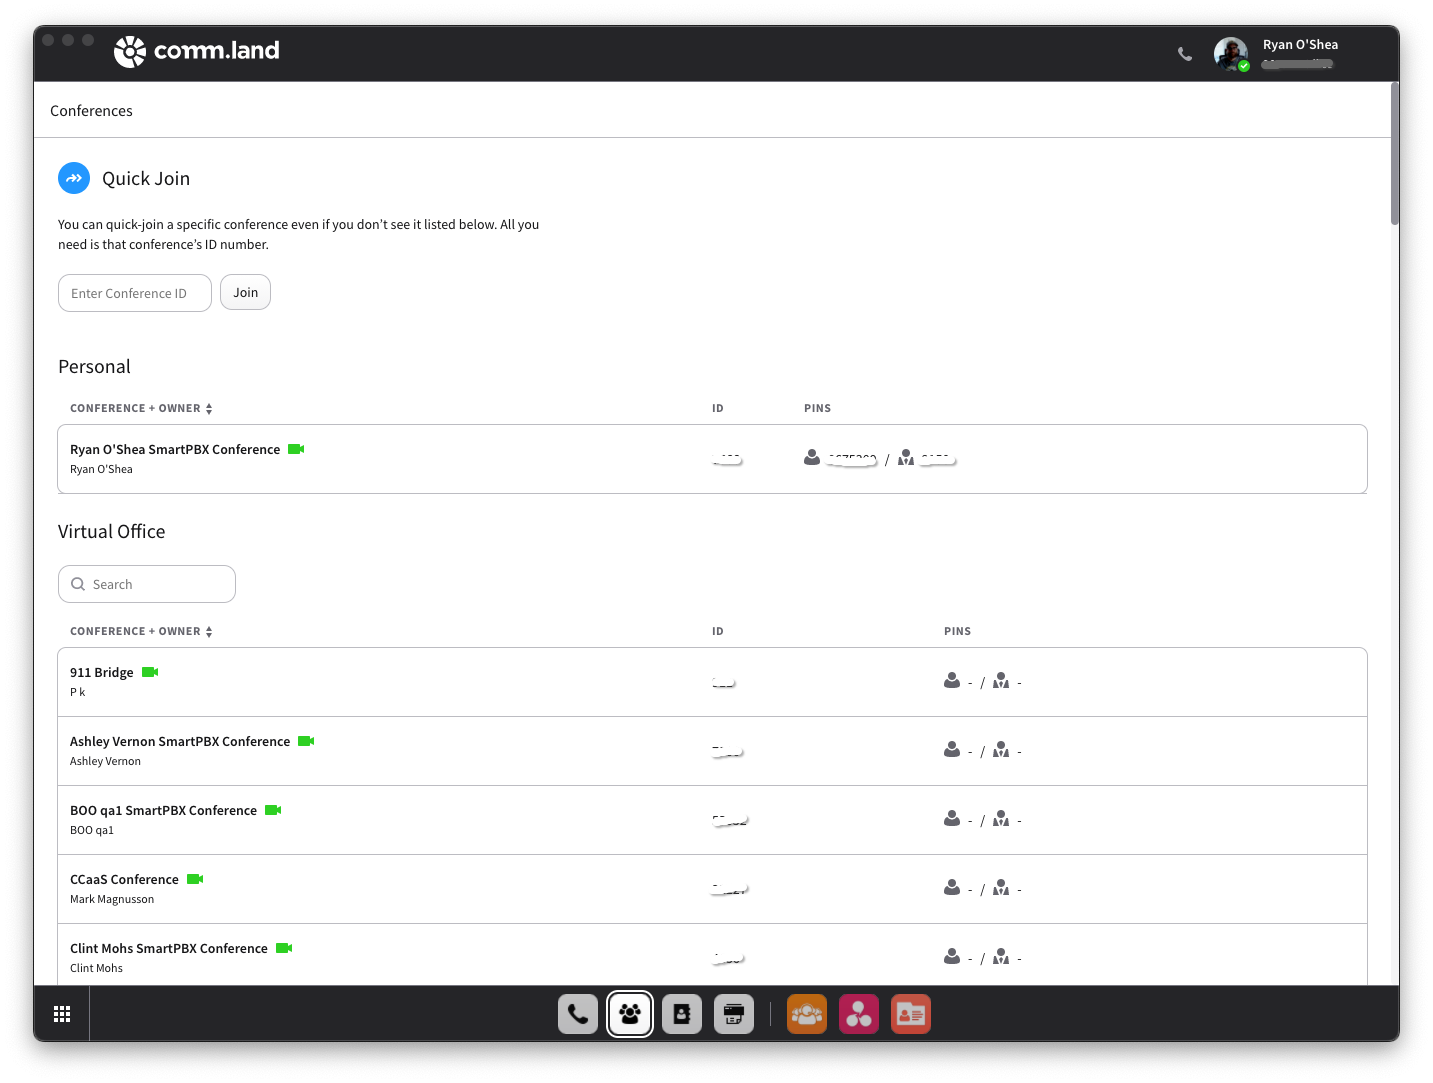Click video icon for Ashley Vernon conference

tap(306, 741)
